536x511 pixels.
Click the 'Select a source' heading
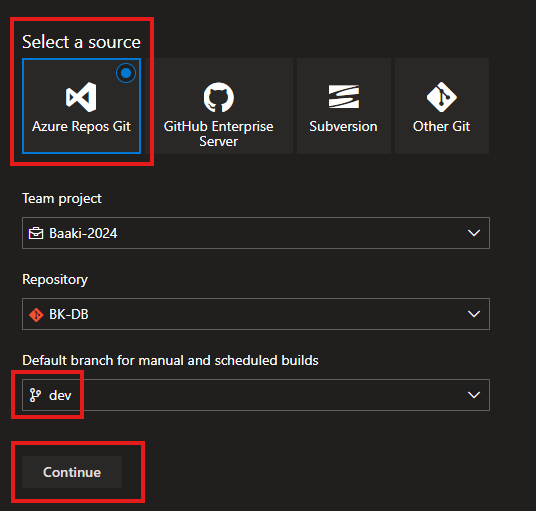tap(81, 42)
